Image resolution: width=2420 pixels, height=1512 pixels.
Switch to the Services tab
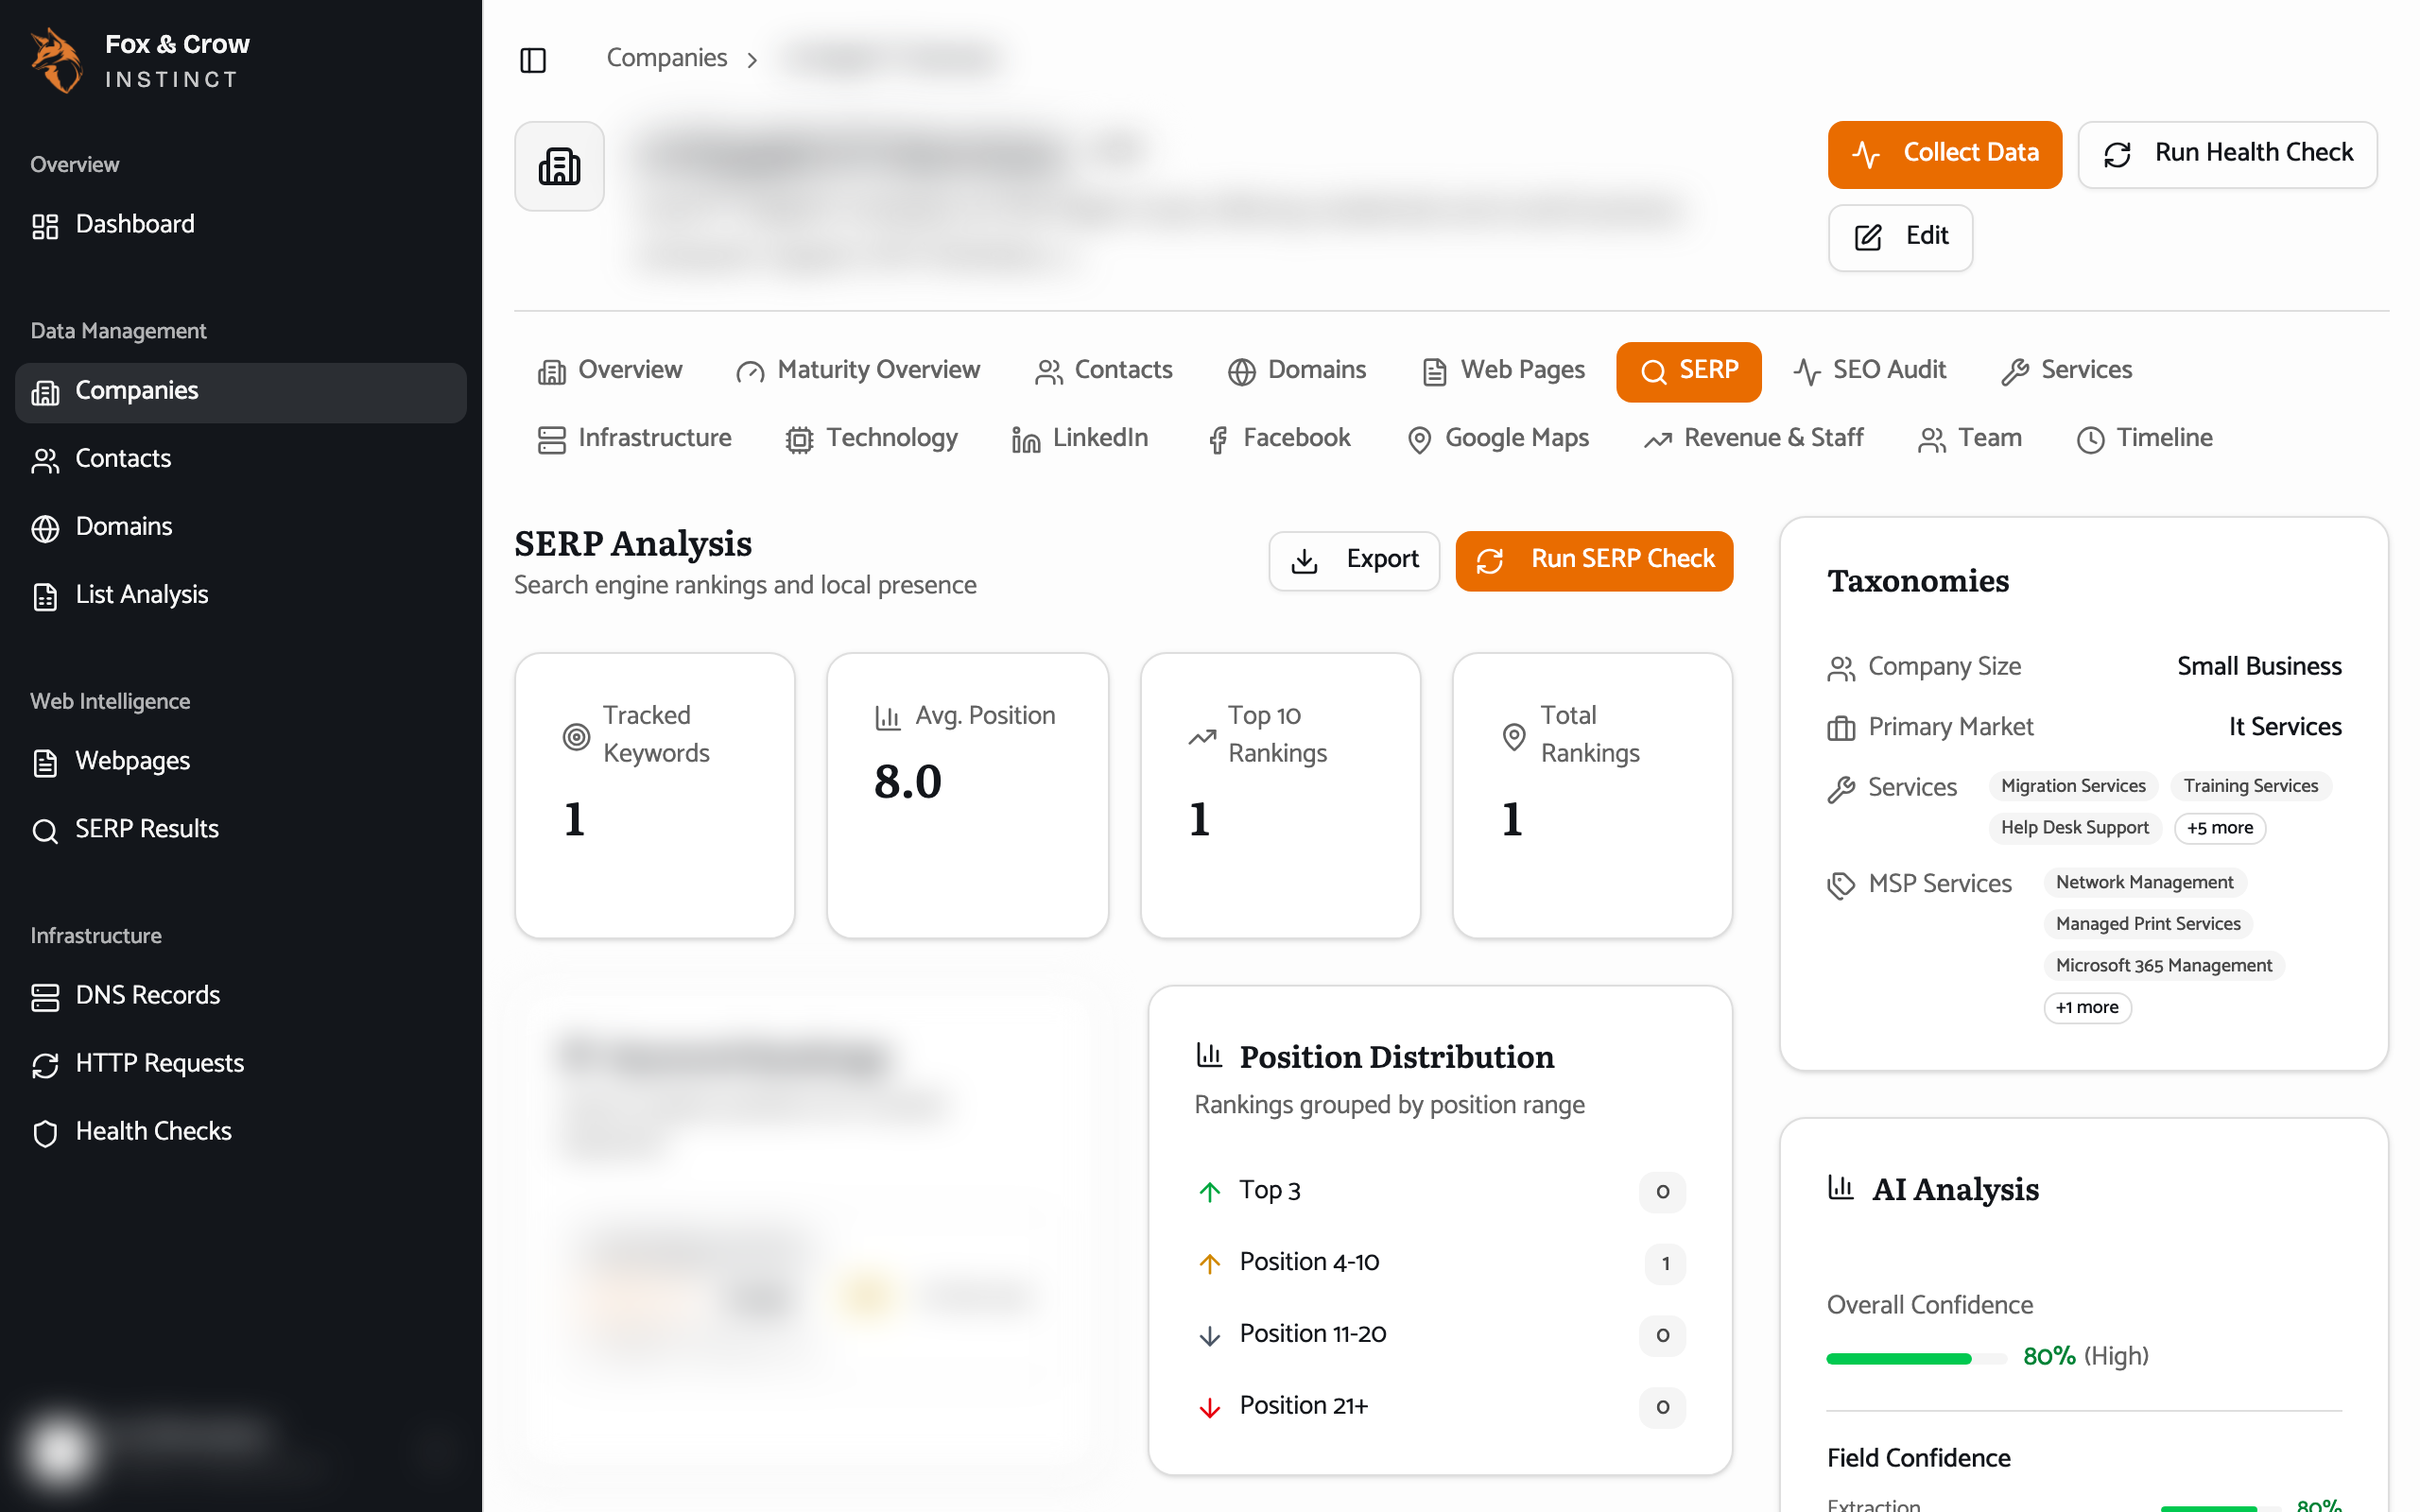pyautogui.click(x=2067, y=371)
